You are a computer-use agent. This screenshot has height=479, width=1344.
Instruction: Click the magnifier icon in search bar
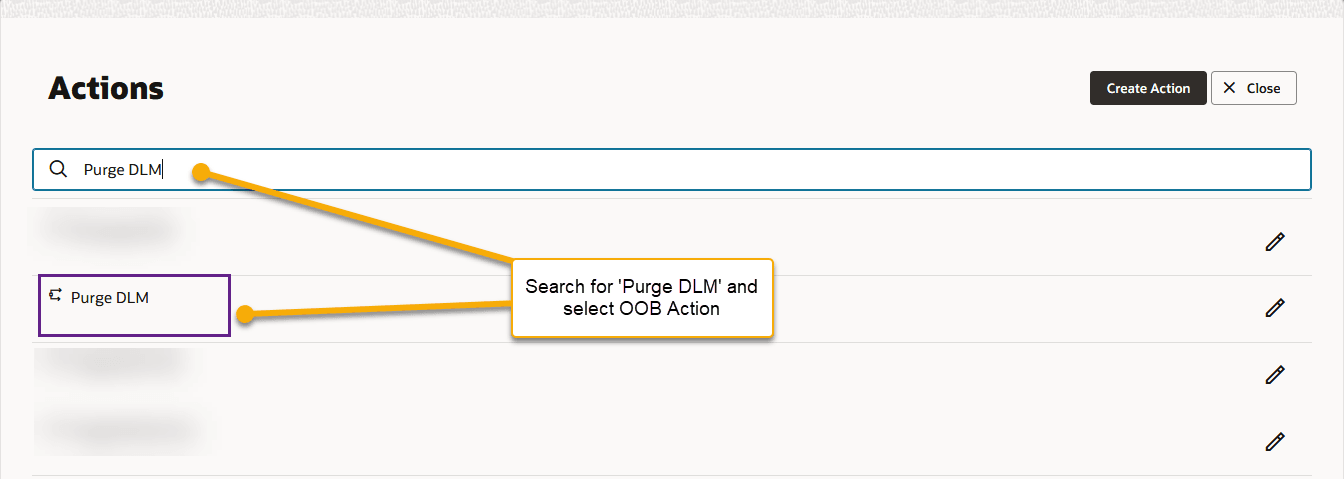tap(59, 170)
